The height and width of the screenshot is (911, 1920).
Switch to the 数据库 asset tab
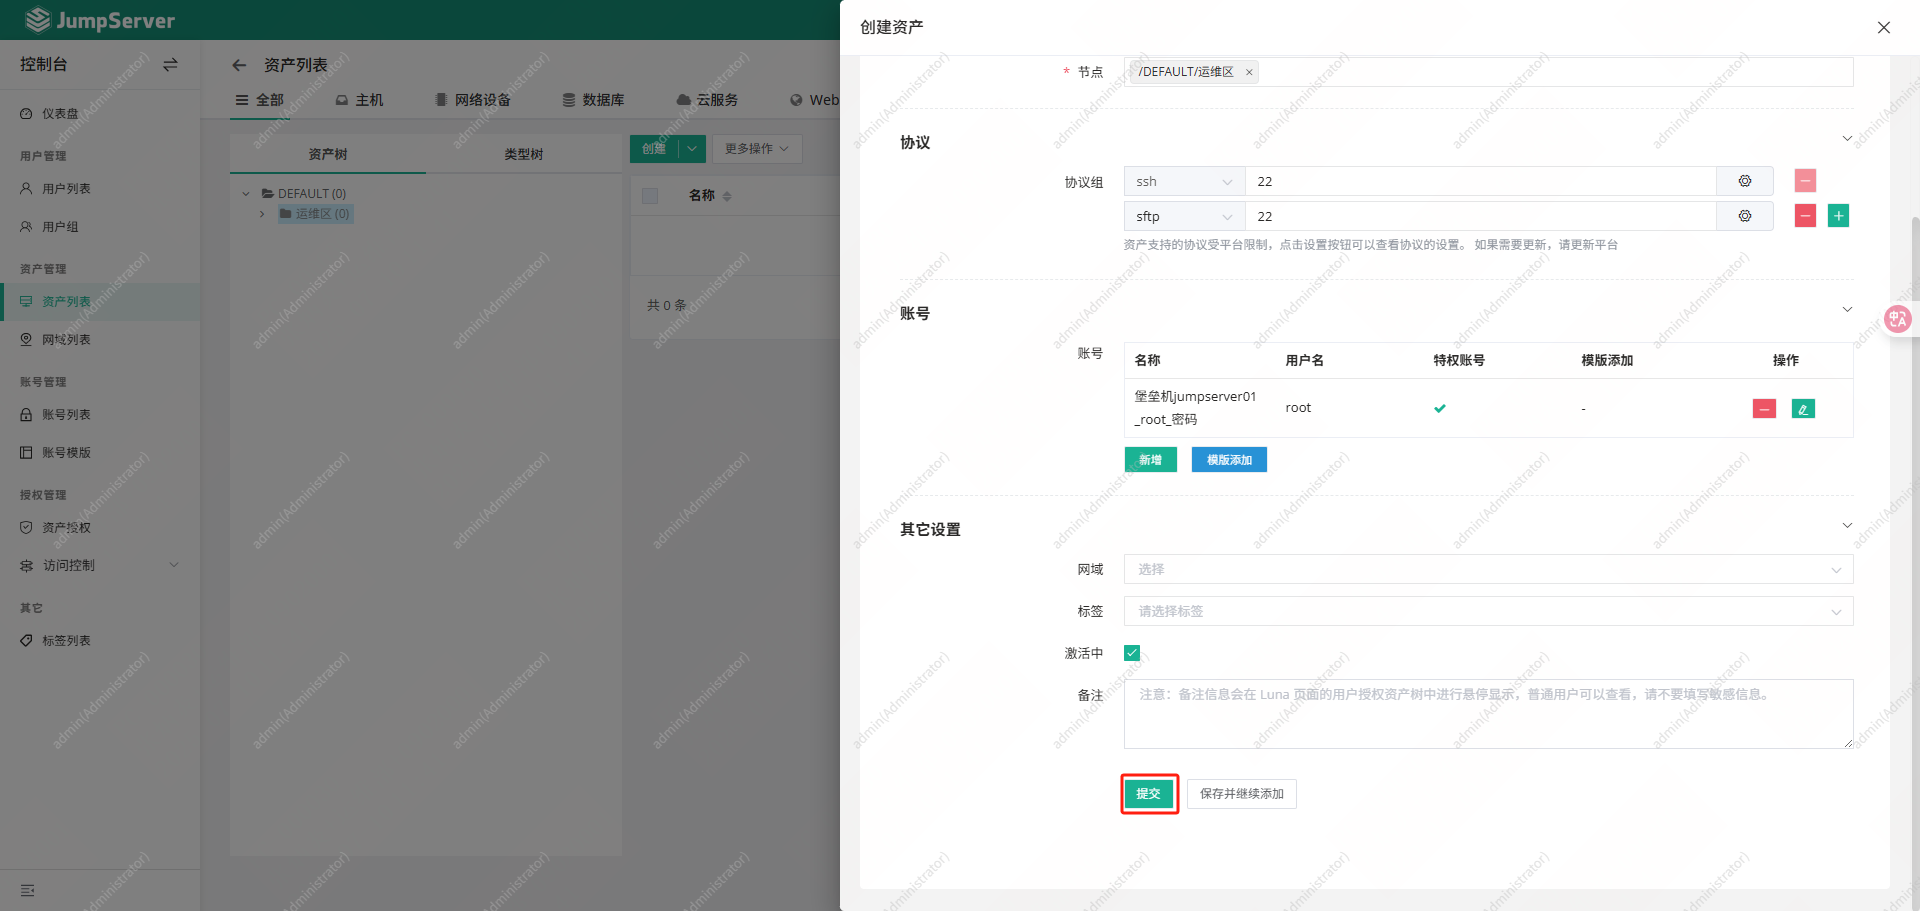[593, 100]
